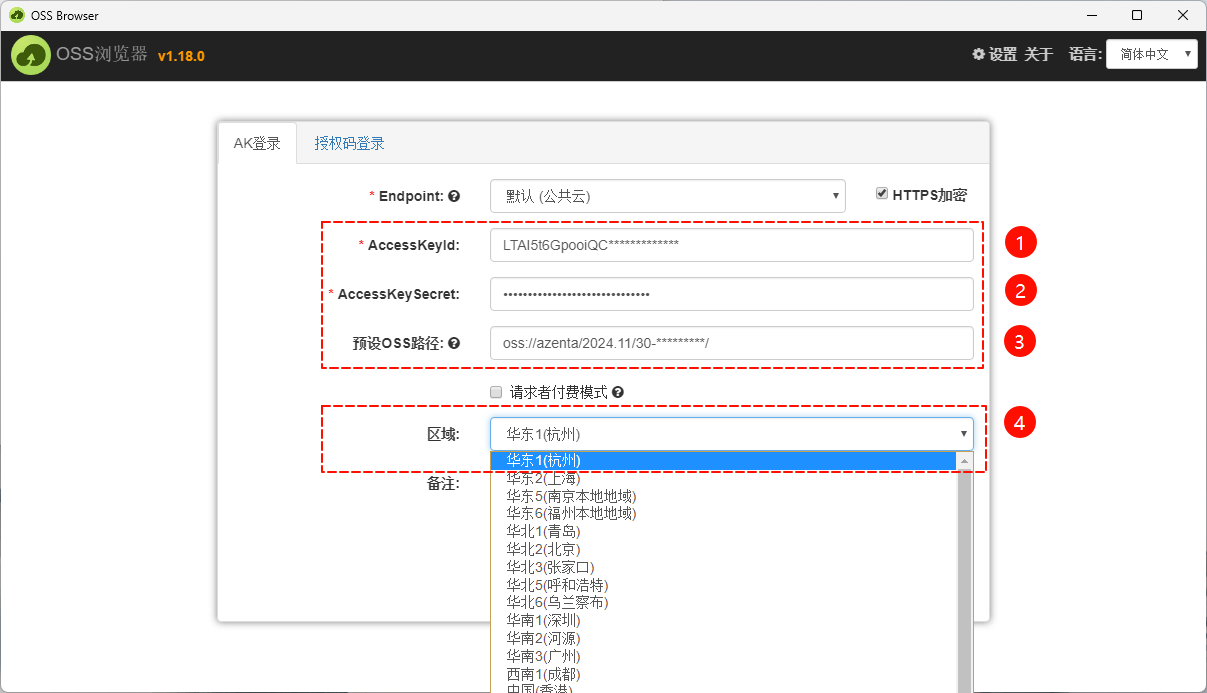Click into the AccessKeyId input field
The width and height of the screenshot is (1207, 693).
pyautogui.click(x=731, y=245)
